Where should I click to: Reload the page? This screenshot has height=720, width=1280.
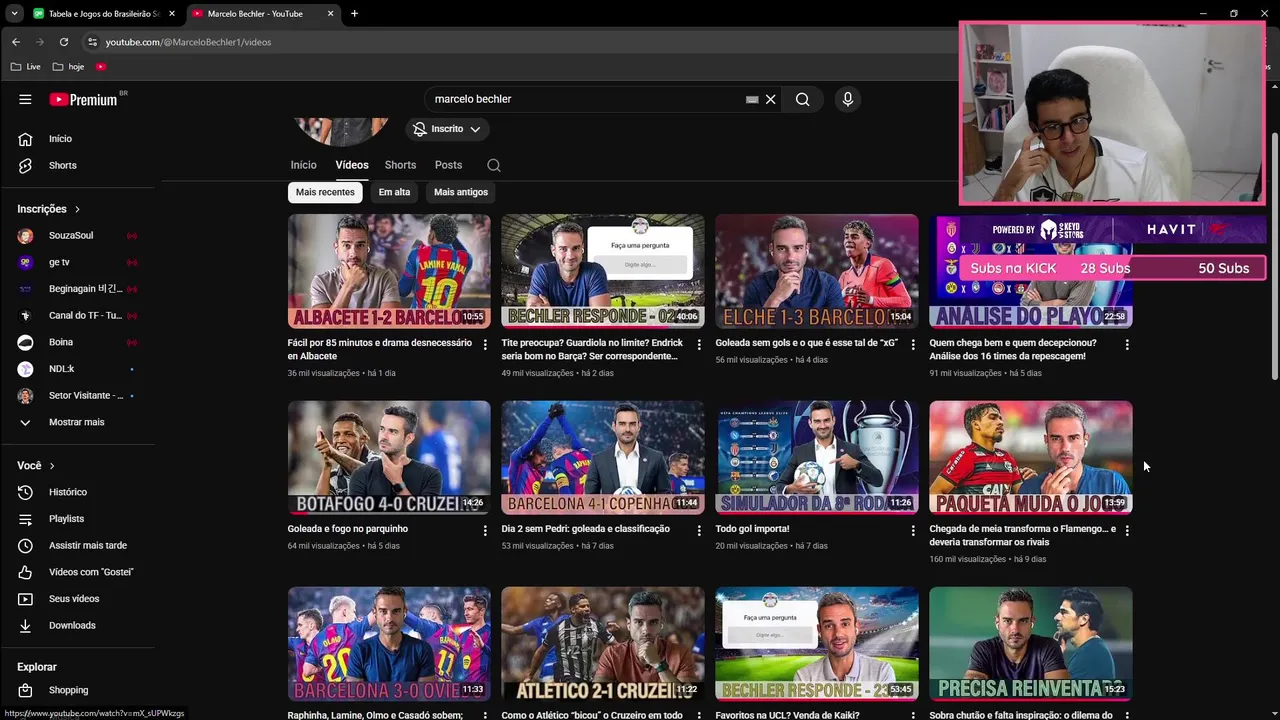[x=64, y=42]
